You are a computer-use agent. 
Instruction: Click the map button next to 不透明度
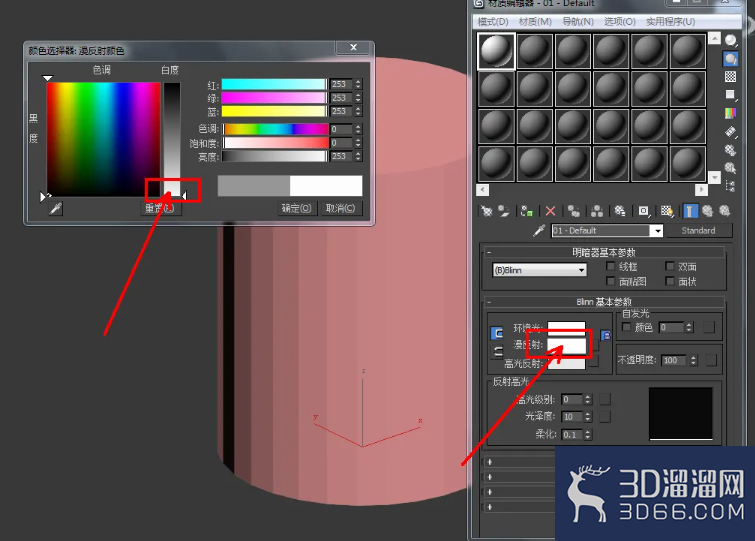pos(711,360)
